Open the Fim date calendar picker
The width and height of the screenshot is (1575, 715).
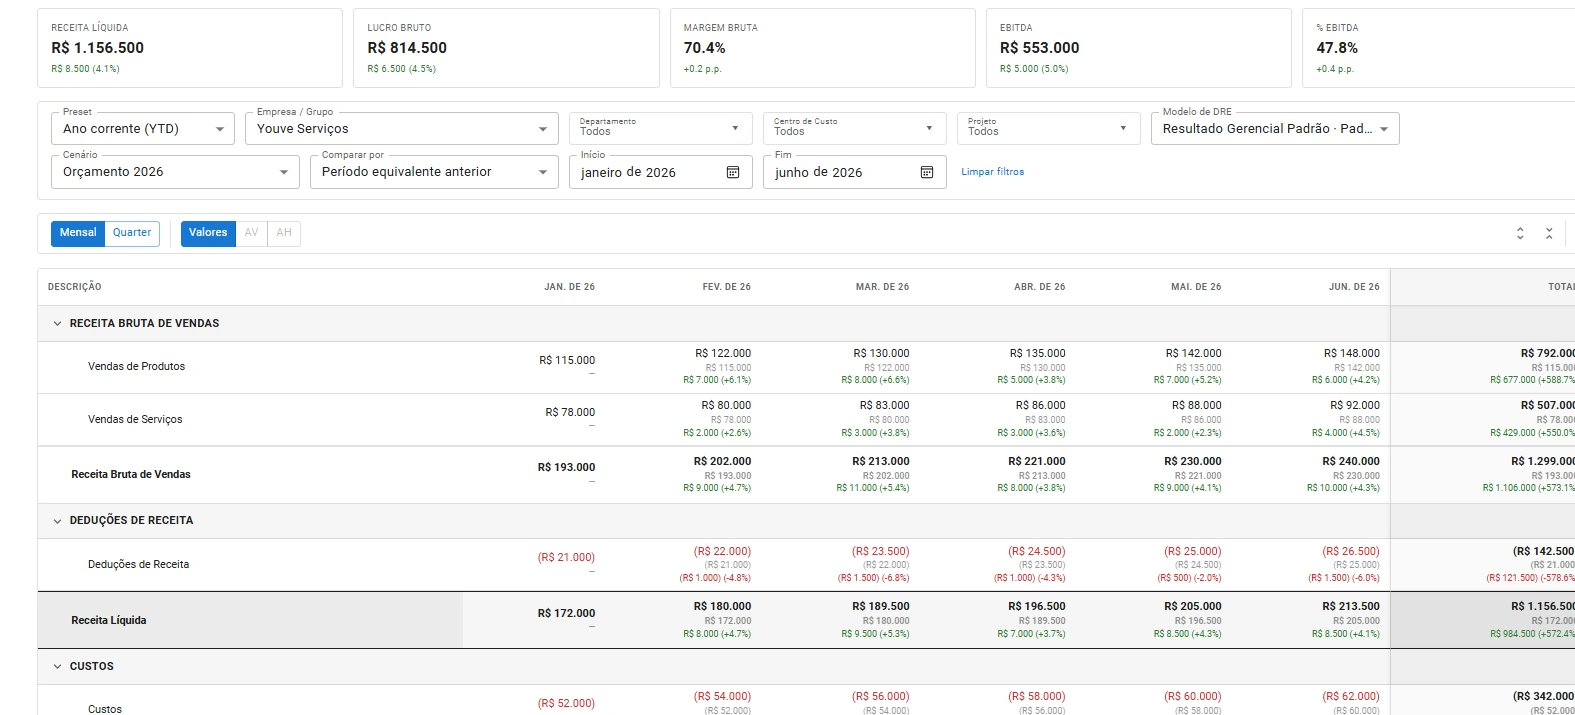[927, 172]
